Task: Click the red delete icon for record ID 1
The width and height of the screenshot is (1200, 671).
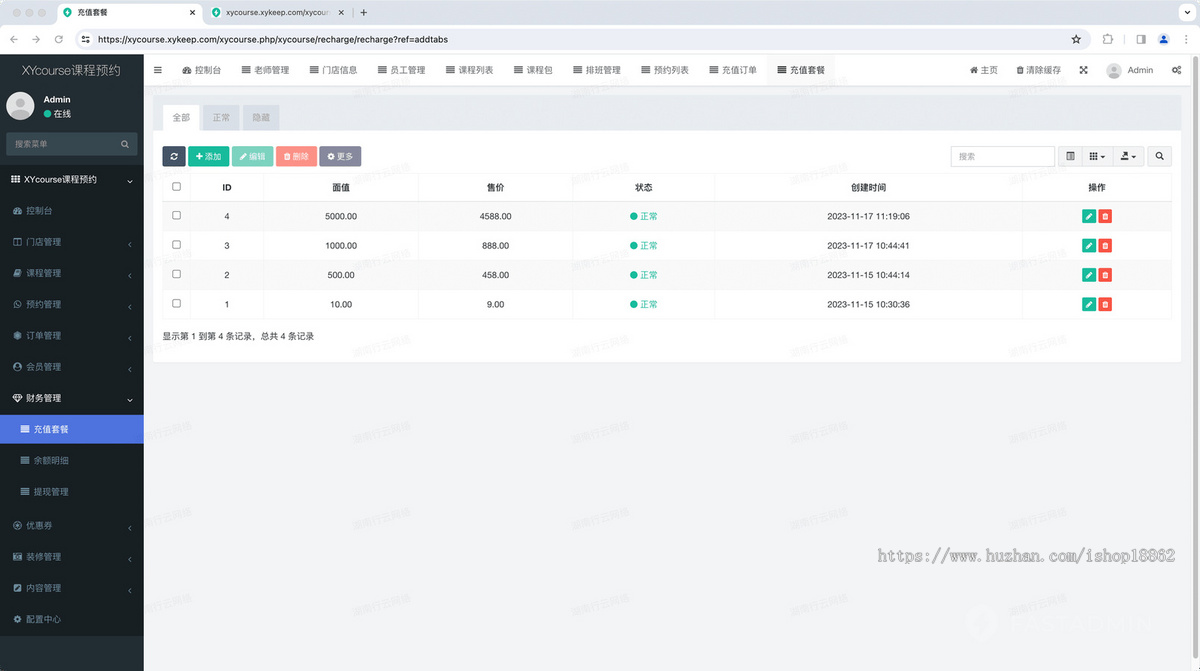Action: click(1105, 304)
